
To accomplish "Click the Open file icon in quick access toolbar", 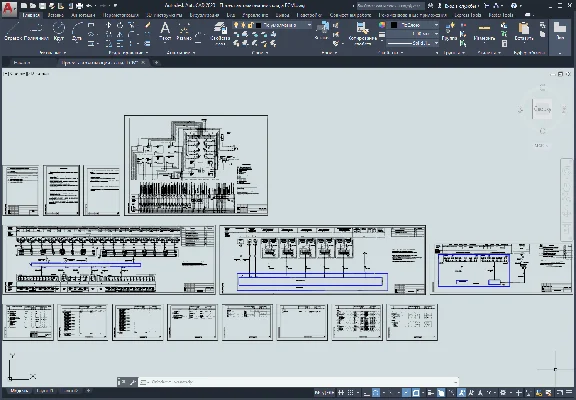I will click(x=33, y=6).
